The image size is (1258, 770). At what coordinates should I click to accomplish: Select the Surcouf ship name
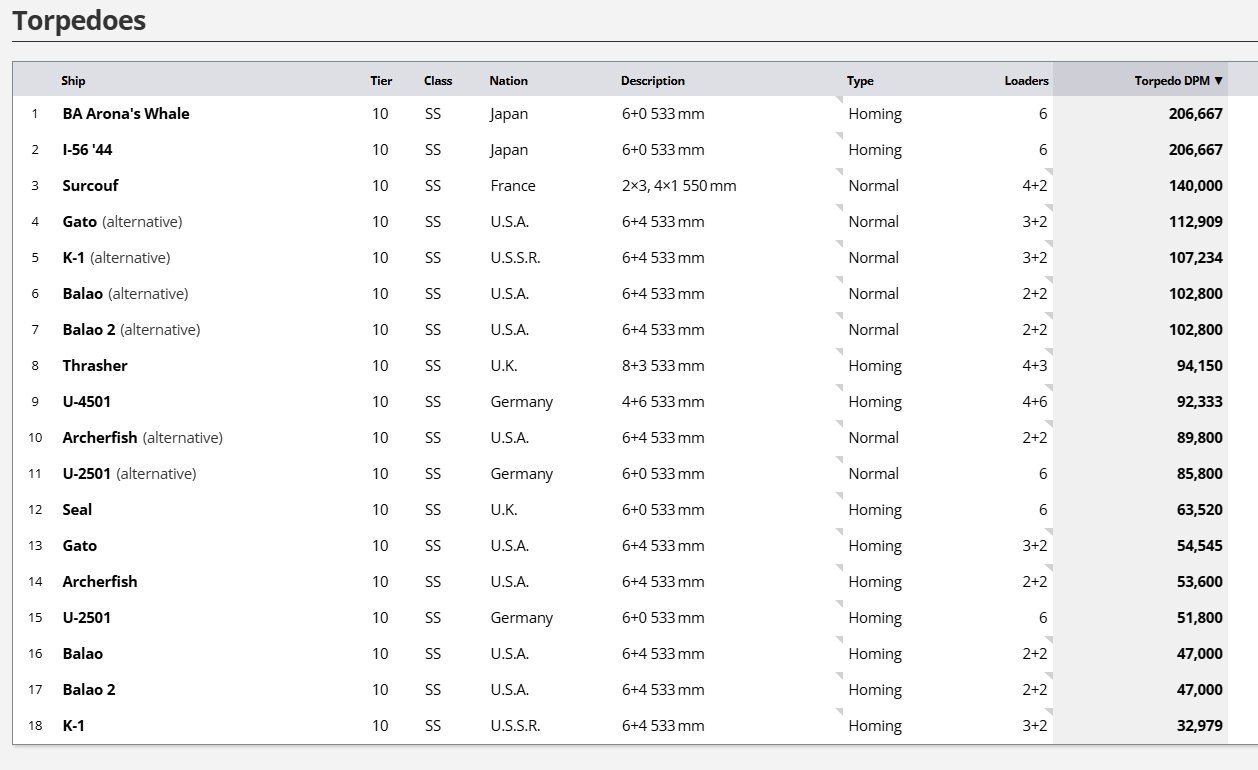[90, 186]
